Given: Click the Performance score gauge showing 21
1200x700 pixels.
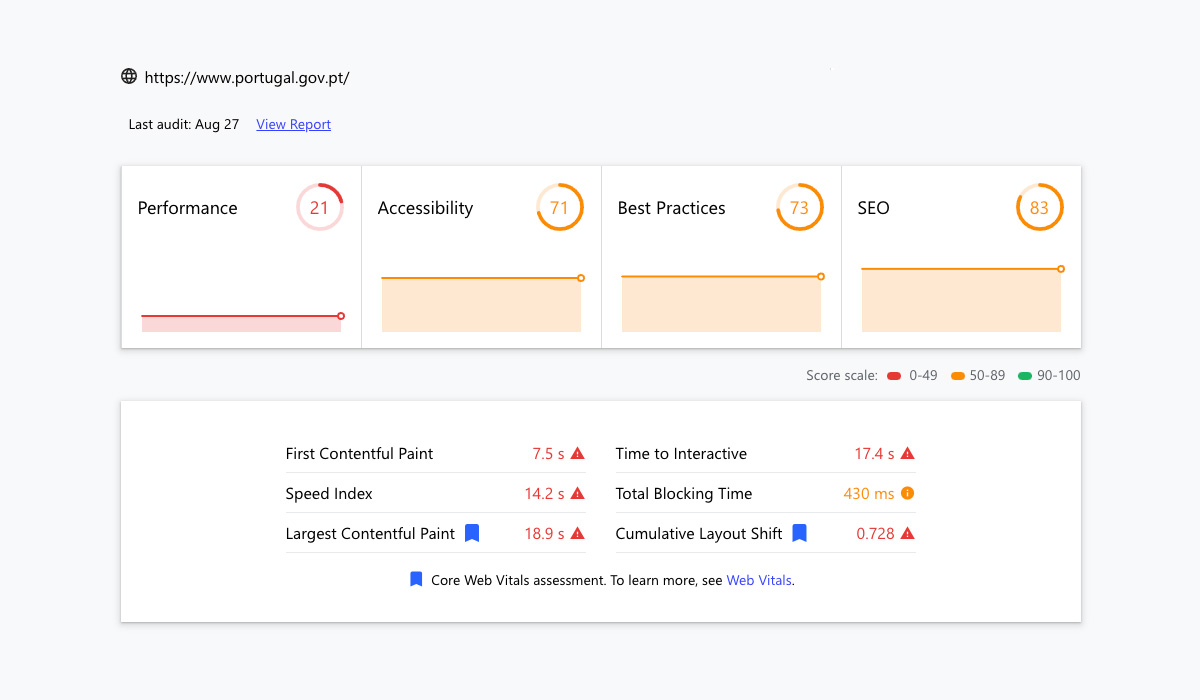Looking at the screenshot, I should pos(319,208).
